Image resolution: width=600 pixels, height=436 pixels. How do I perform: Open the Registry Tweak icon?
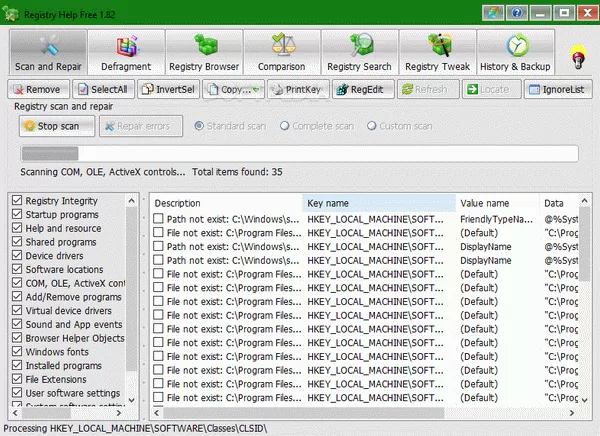point(440,45)
